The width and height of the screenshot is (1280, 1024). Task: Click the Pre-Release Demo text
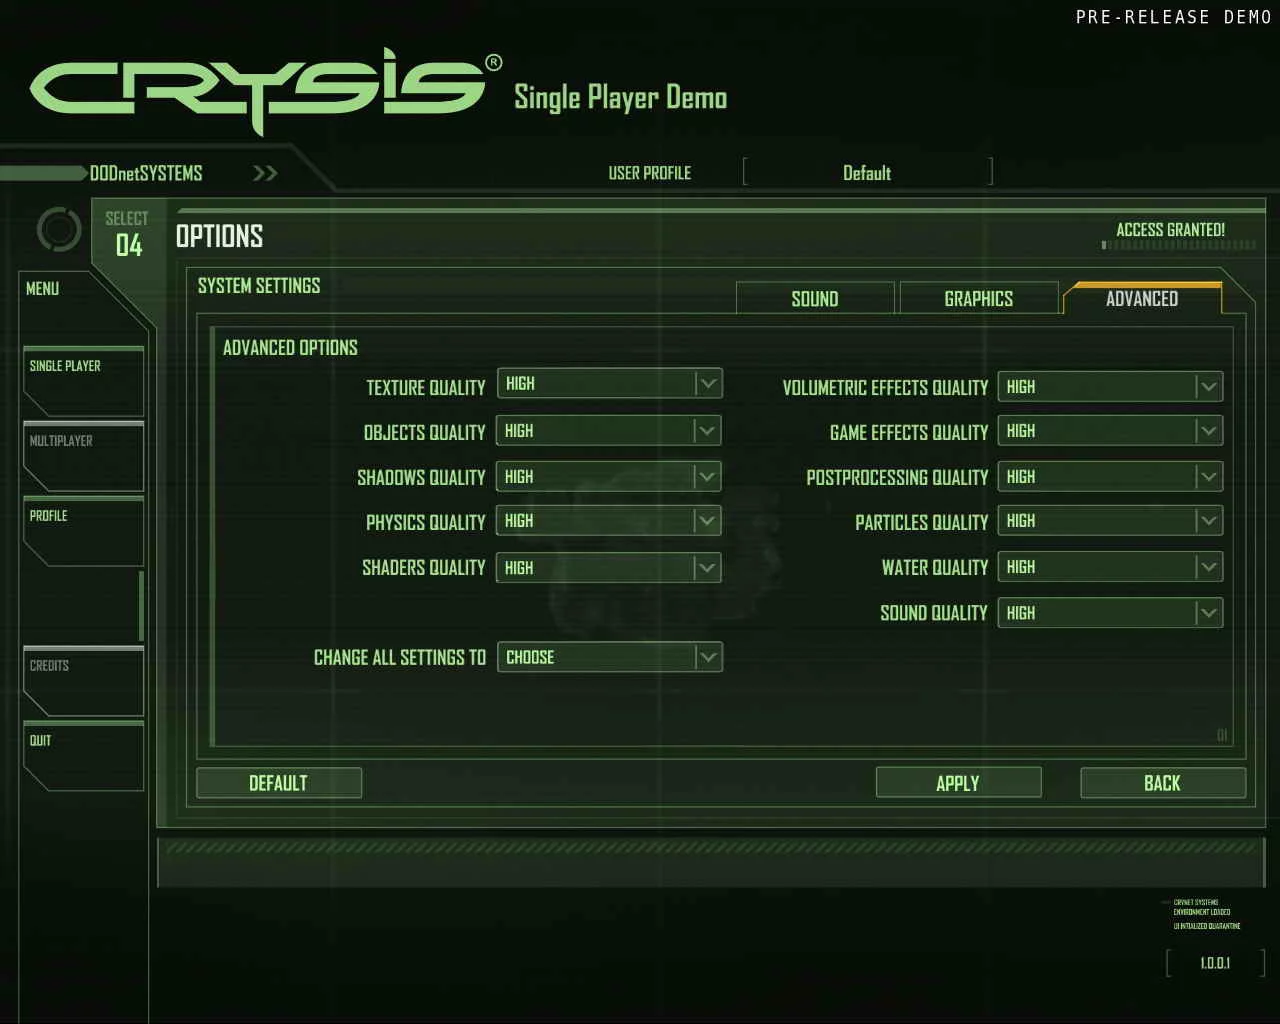(1173, 17)
